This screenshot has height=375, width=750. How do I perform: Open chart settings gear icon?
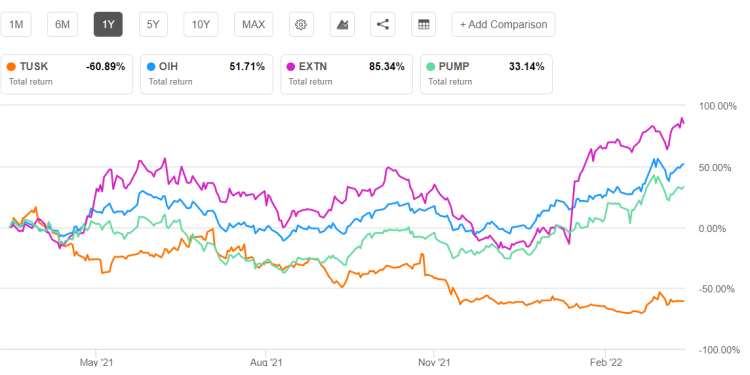301,24
